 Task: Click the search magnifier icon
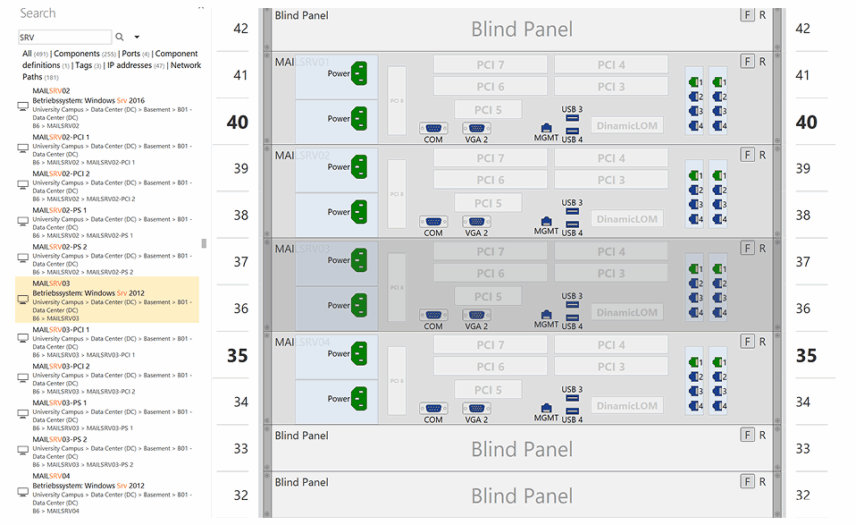[x=120, y=37]
